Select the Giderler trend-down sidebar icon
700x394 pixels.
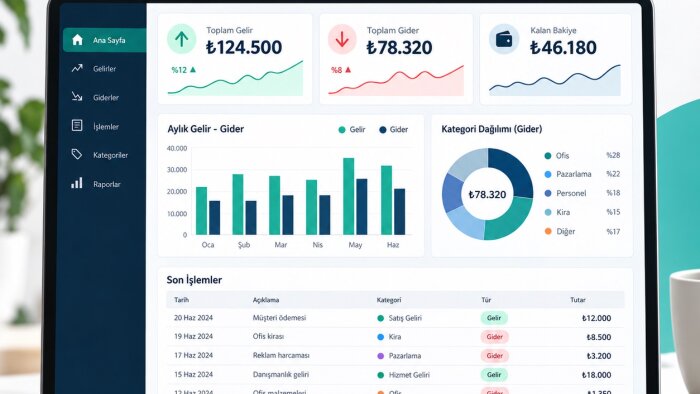pyautogui.click(x=77, y=97)
